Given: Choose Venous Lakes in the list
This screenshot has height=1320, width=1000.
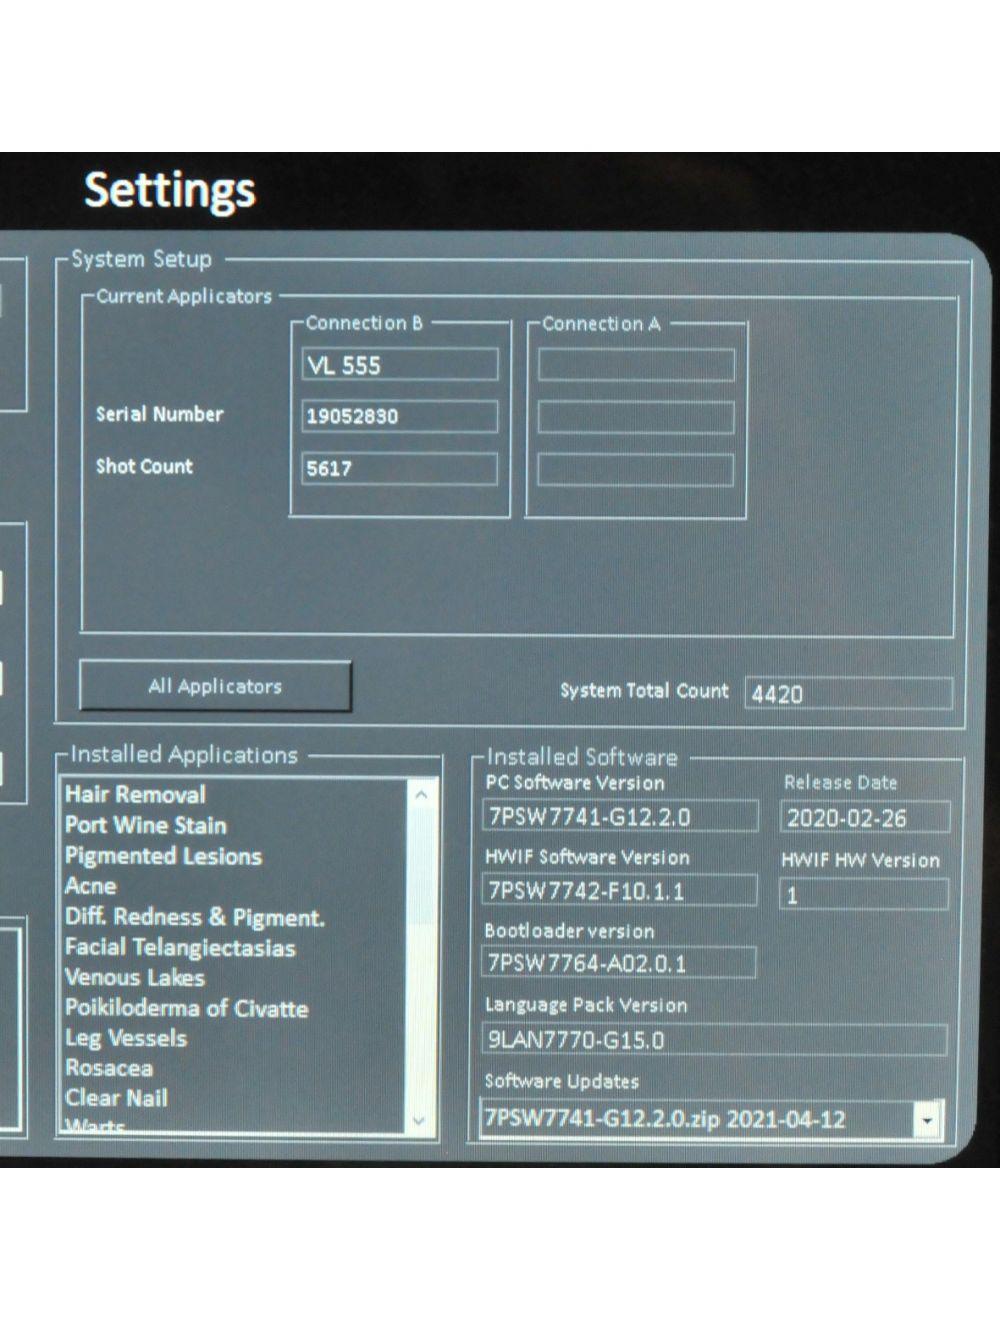Looking at the screenshot, I should coord(135,977).
